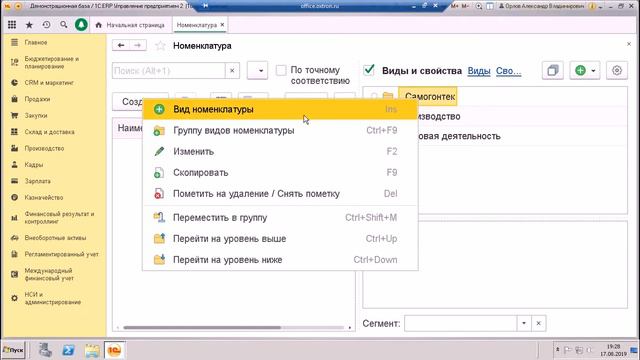This screenshot has width=640, height=360.
Task: Open the Сегмент dropdown arrow
Action: 524,323
